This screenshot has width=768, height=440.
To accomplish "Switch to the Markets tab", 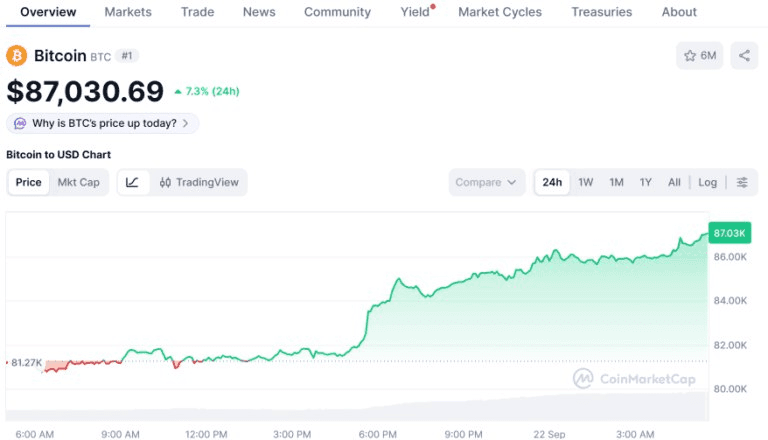I will [x=128, y=12].
